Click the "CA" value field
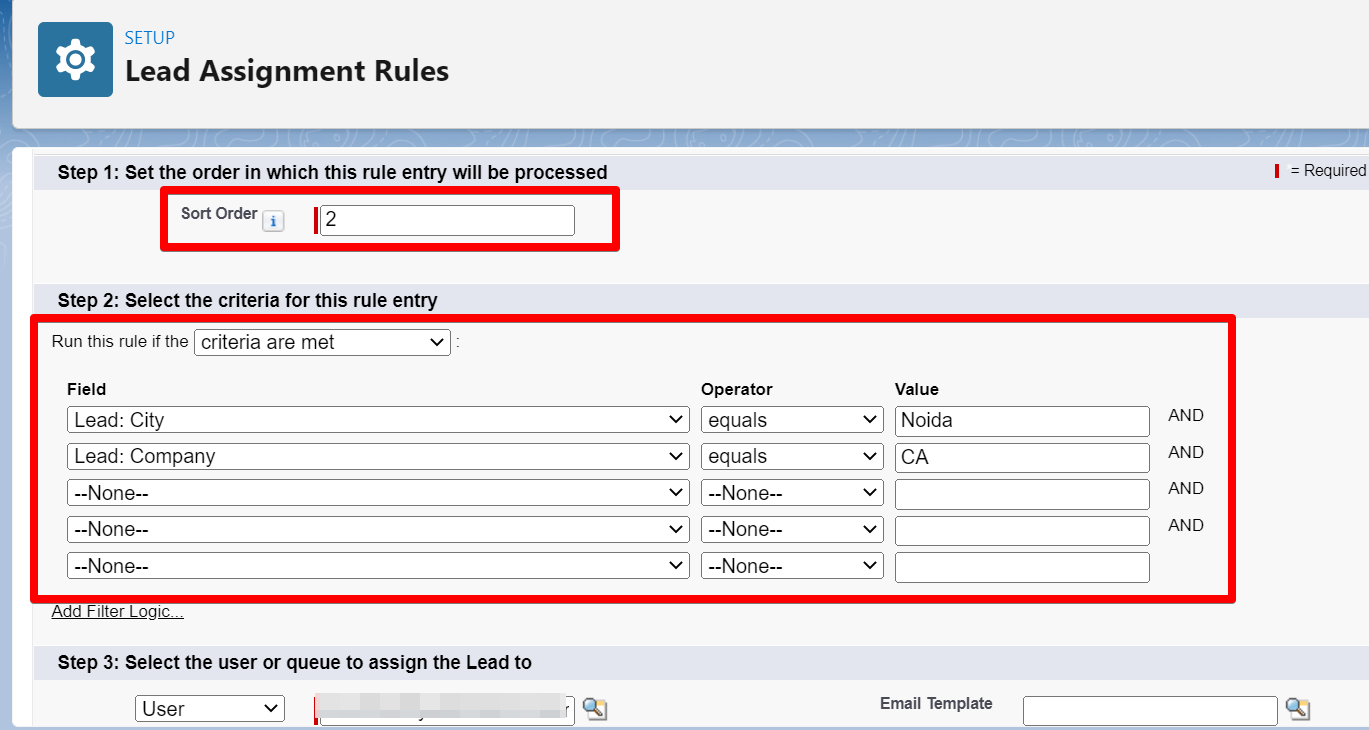1369x730 pixels. click(1021, 457)
